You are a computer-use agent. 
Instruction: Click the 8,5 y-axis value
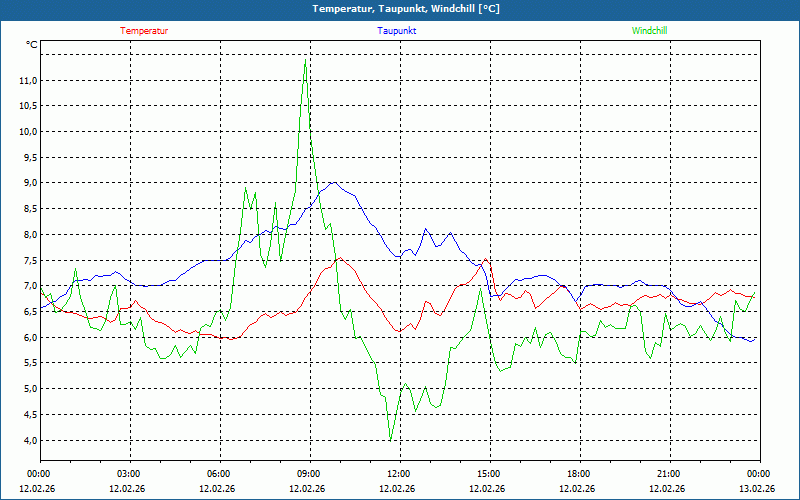click(x=30, y=209)
